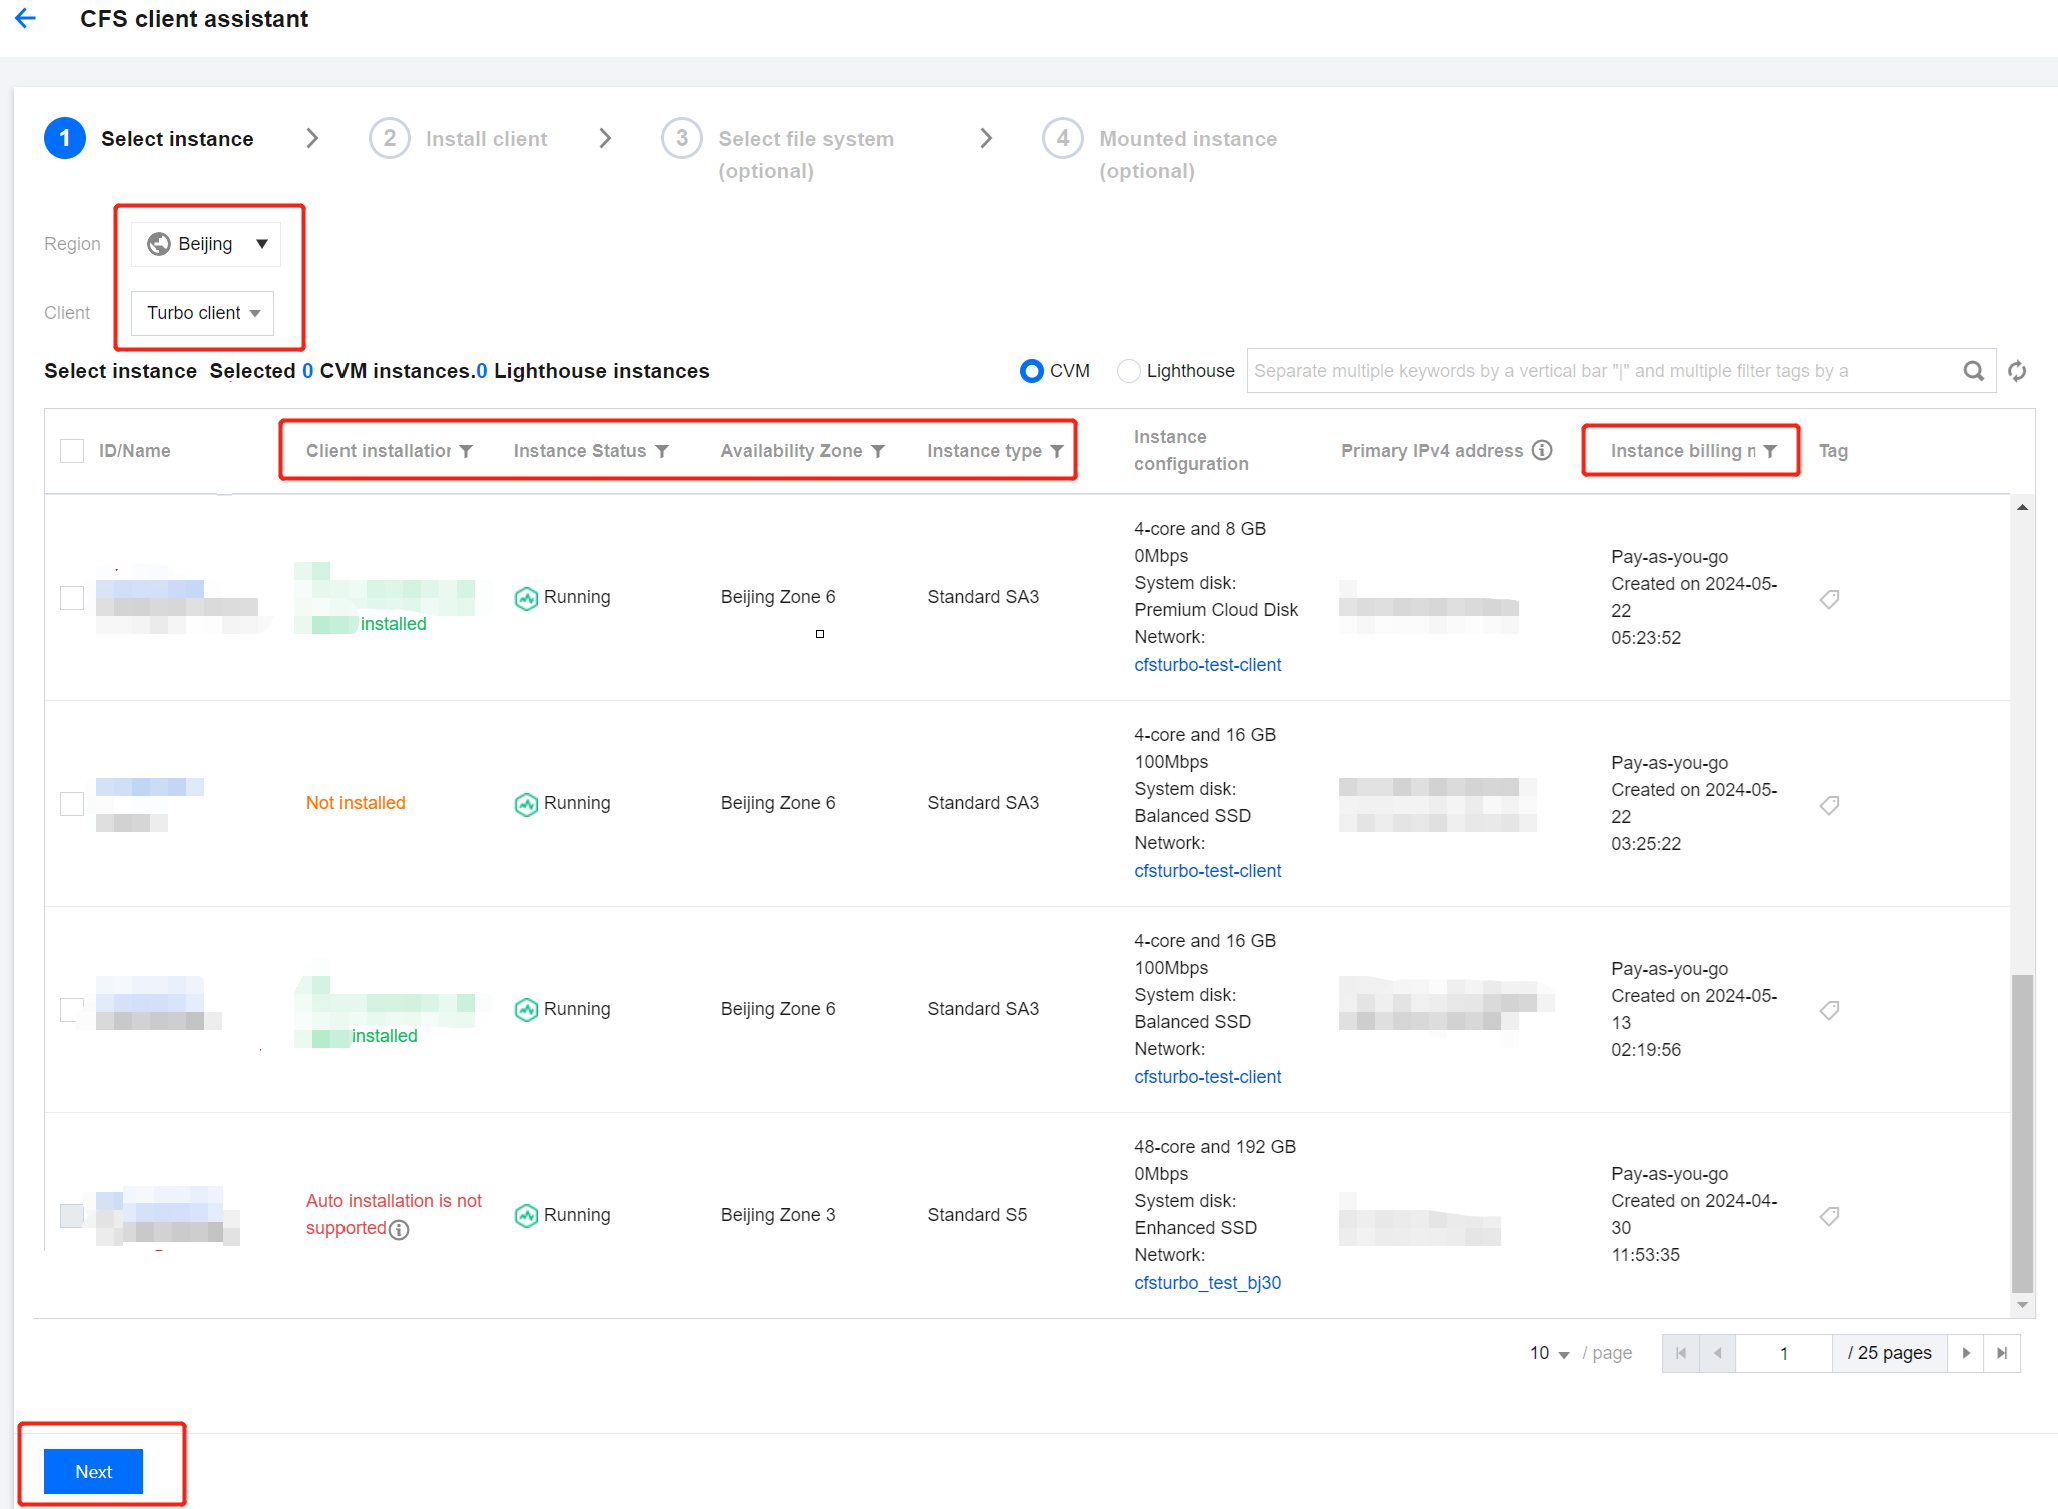Image resolution: width=2058 pixels, height=1509 pixels.
Task: Toggle the select-all checkbox in header
Action: [x=72, y=451]
